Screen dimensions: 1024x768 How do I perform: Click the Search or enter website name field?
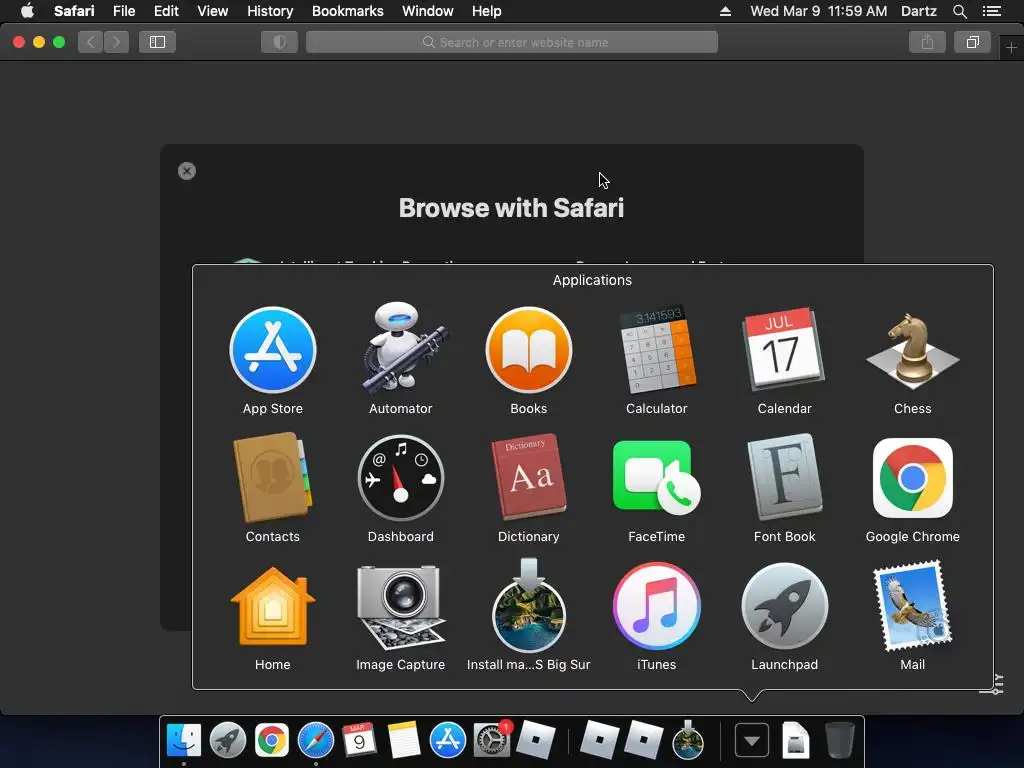512,42
